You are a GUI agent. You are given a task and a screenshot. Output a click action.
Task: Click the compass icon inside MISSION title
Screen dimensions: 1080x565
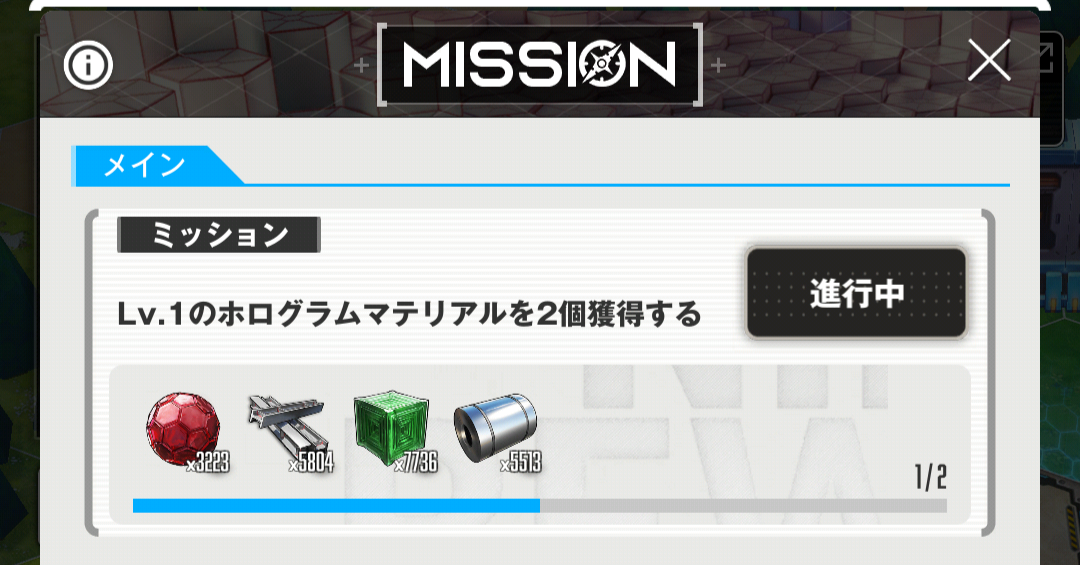pyautogui.click(x=601, y=65)
